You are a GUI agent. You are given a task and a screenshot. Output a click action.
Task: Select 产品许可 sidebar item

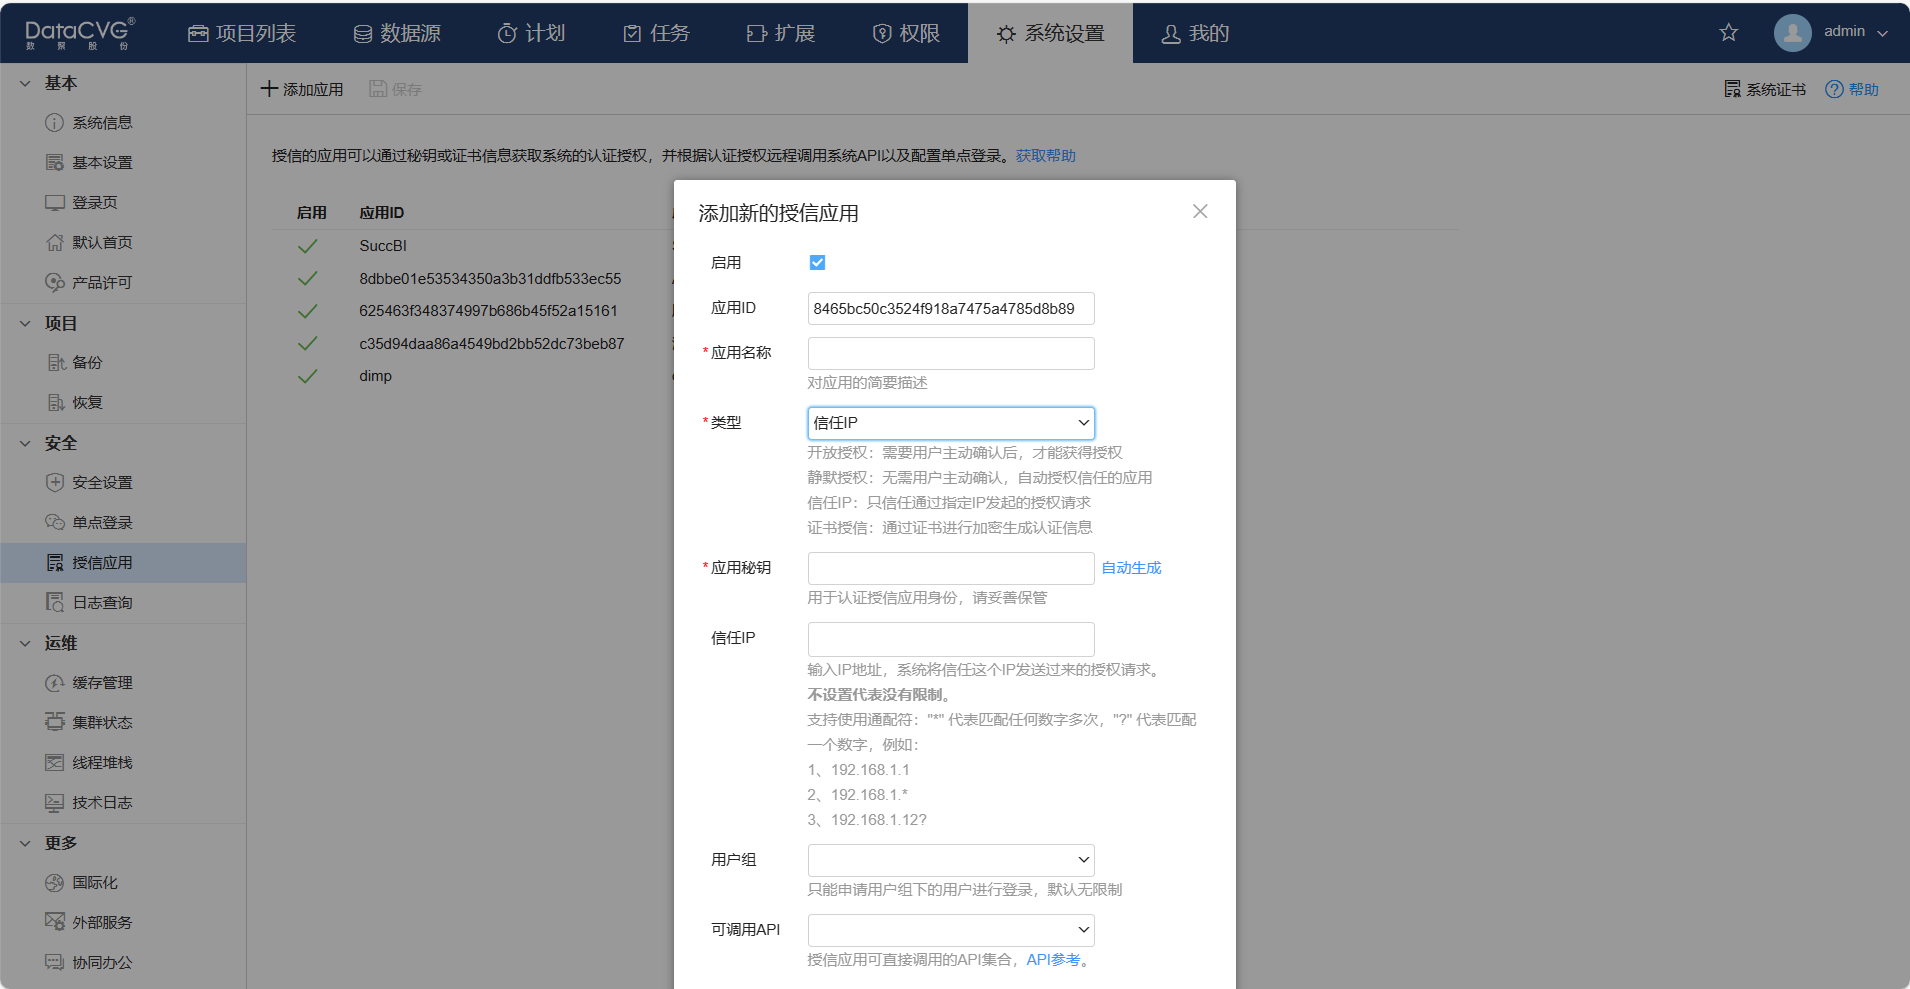click(101, 283)
